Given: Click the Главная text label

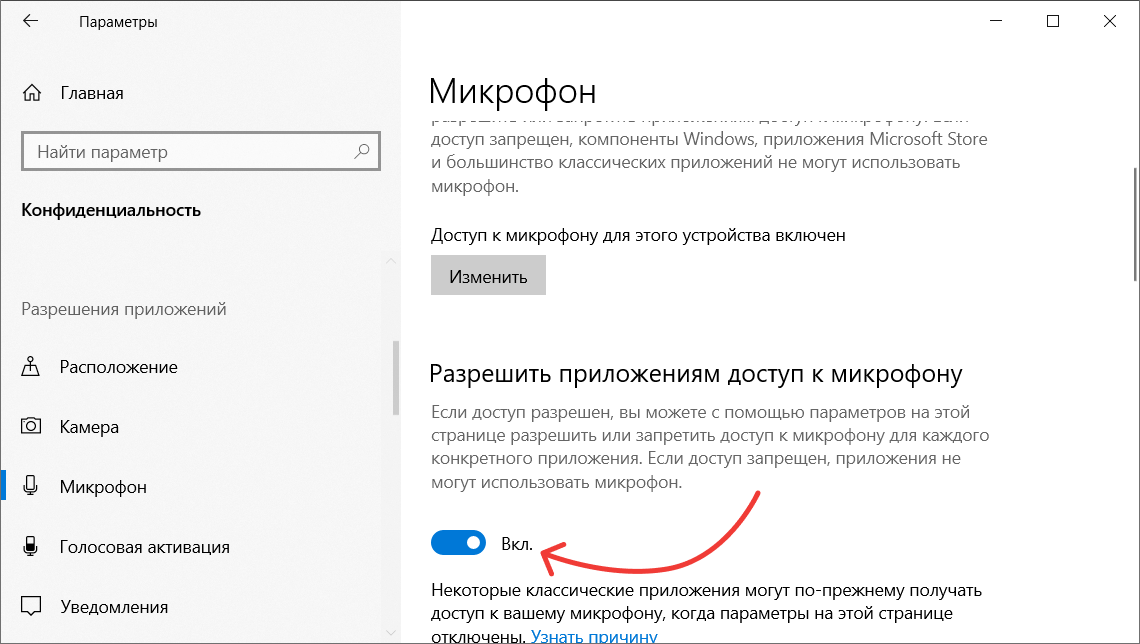Looking at the screenshot, I should point(91,93).
